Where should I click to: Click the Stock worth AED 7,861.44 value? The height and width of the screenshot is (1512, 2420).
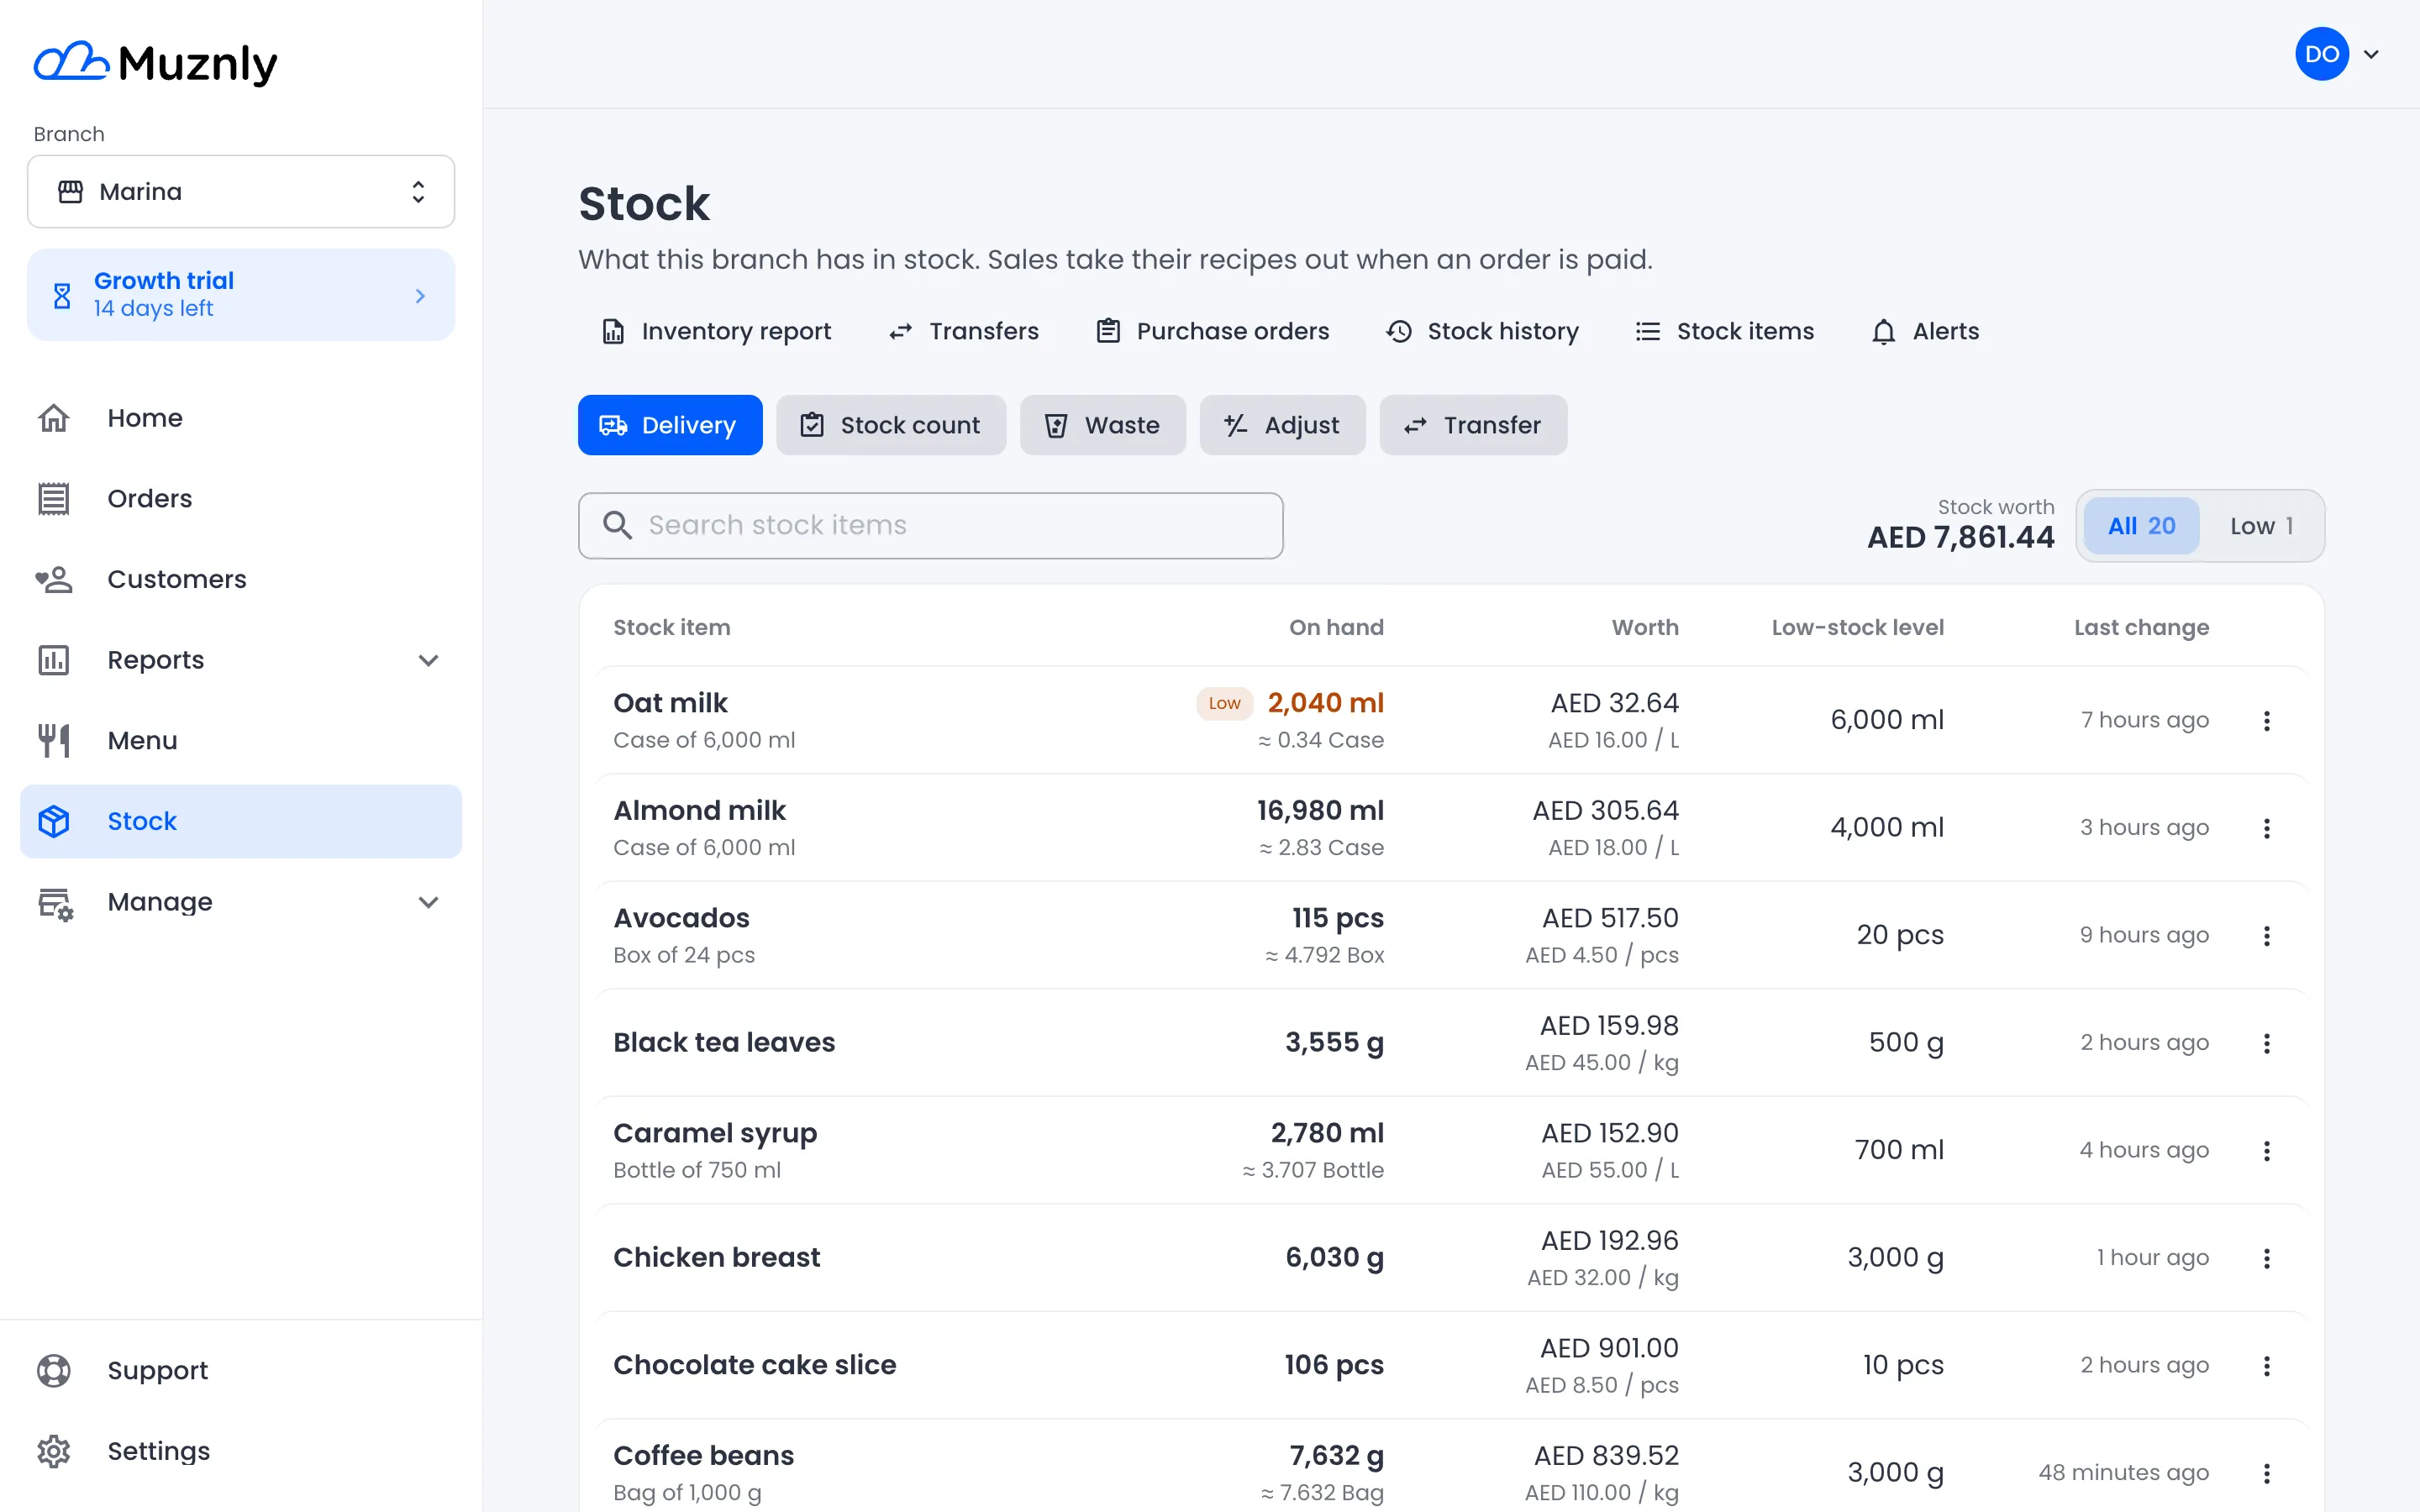point(1960,537)
